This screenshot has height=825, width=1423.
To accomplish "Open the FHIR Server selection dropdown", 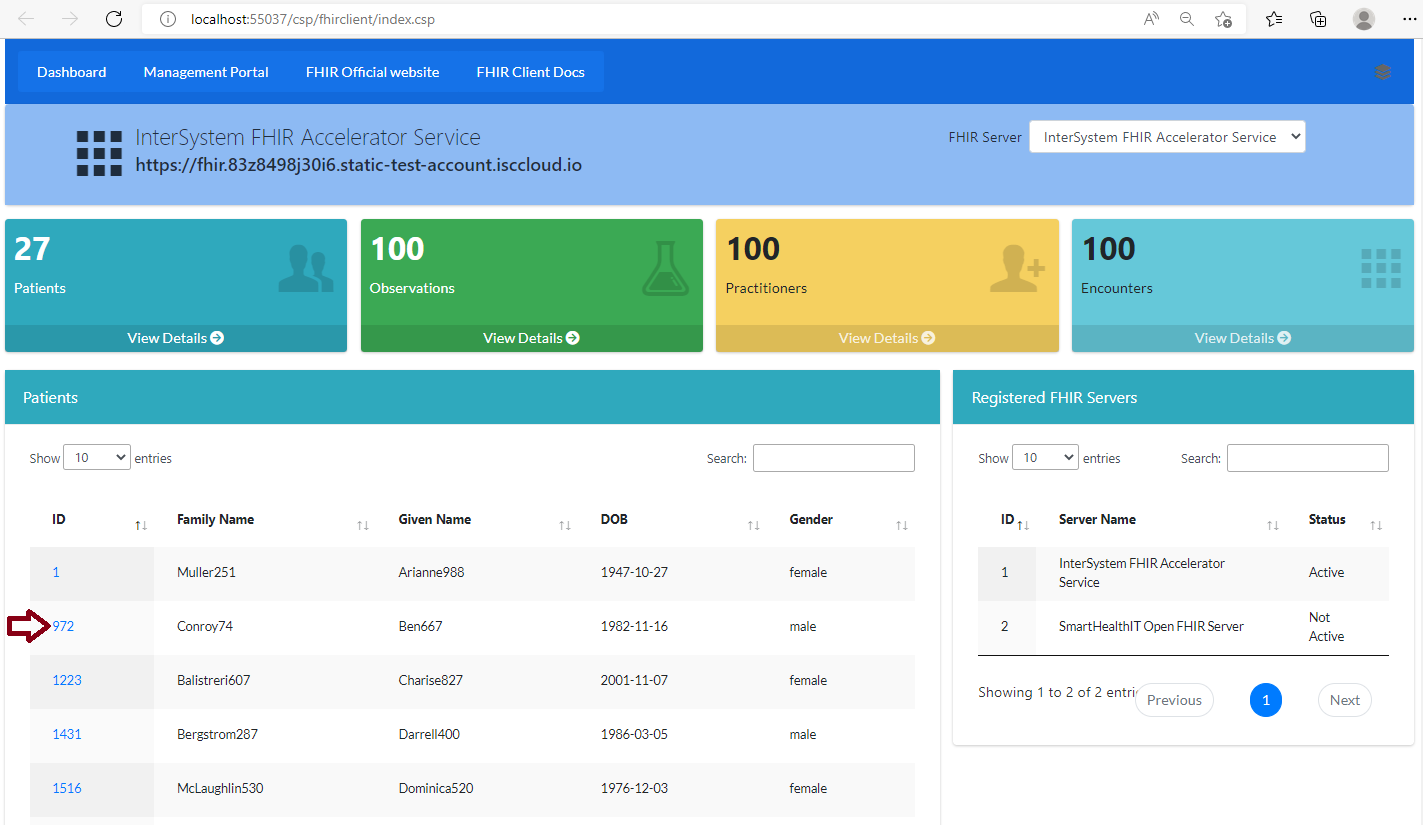I will tap(1167, 137).
